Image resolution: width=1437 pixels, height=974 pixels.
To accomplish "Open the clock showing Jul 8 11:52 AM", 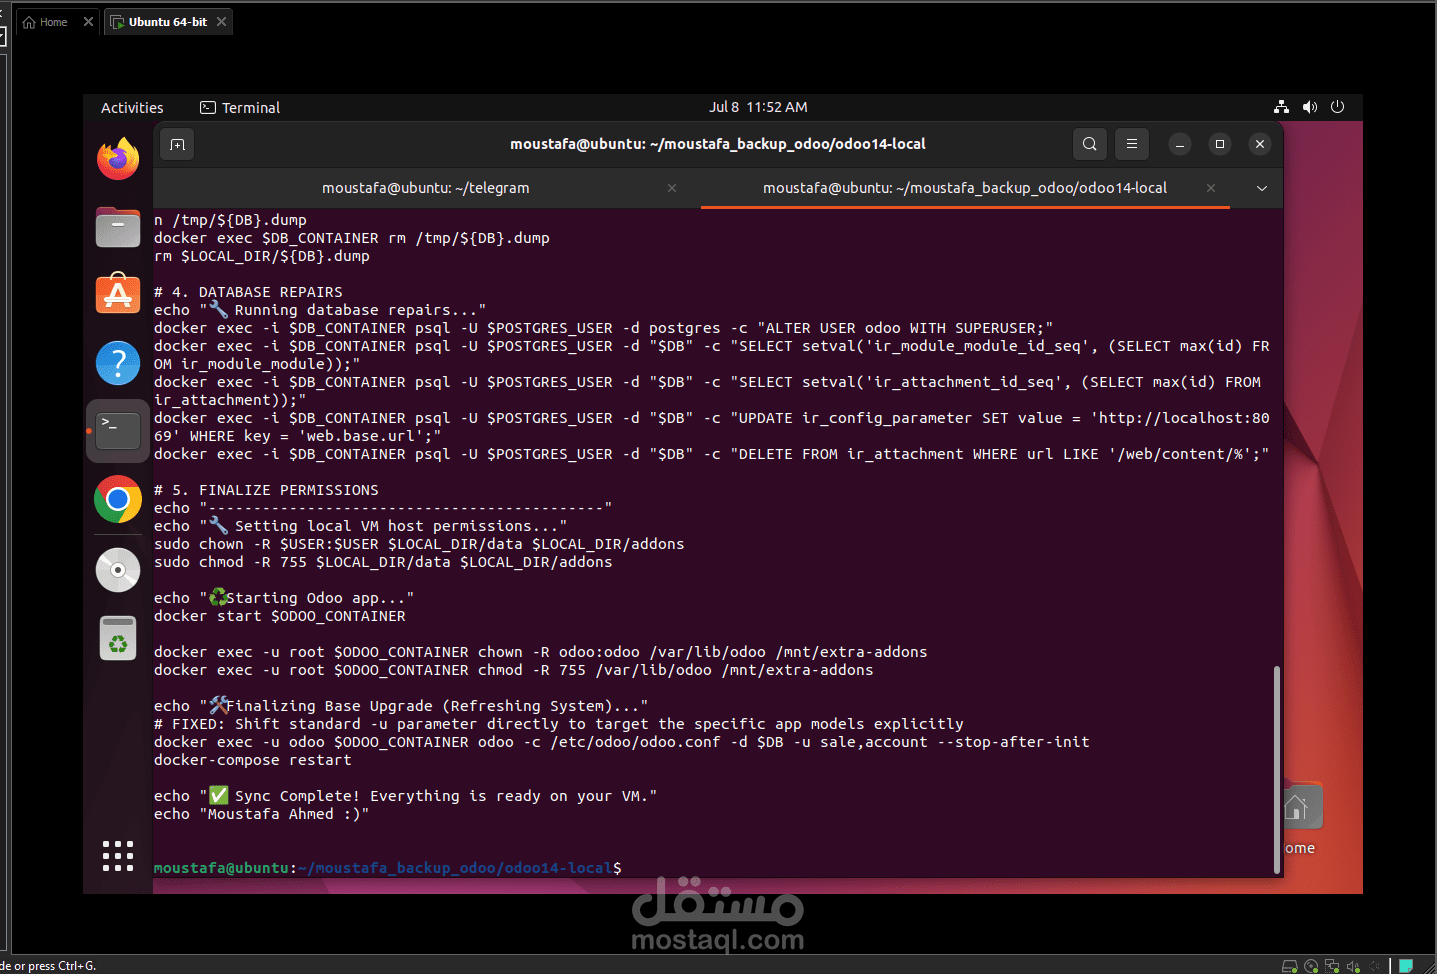I will pos(758,107).
